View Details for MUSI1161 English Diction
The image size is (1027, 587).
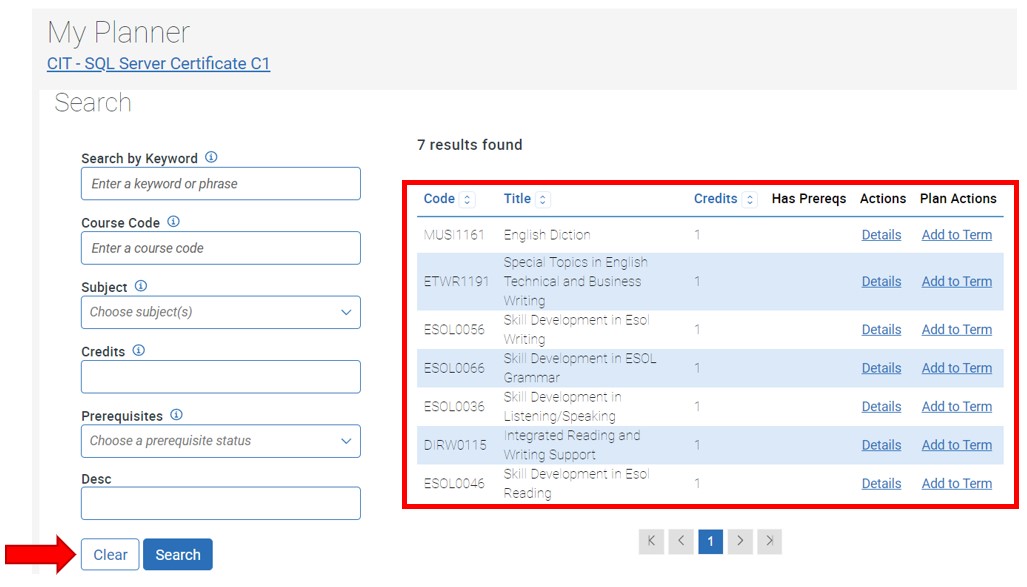(881, 235)
